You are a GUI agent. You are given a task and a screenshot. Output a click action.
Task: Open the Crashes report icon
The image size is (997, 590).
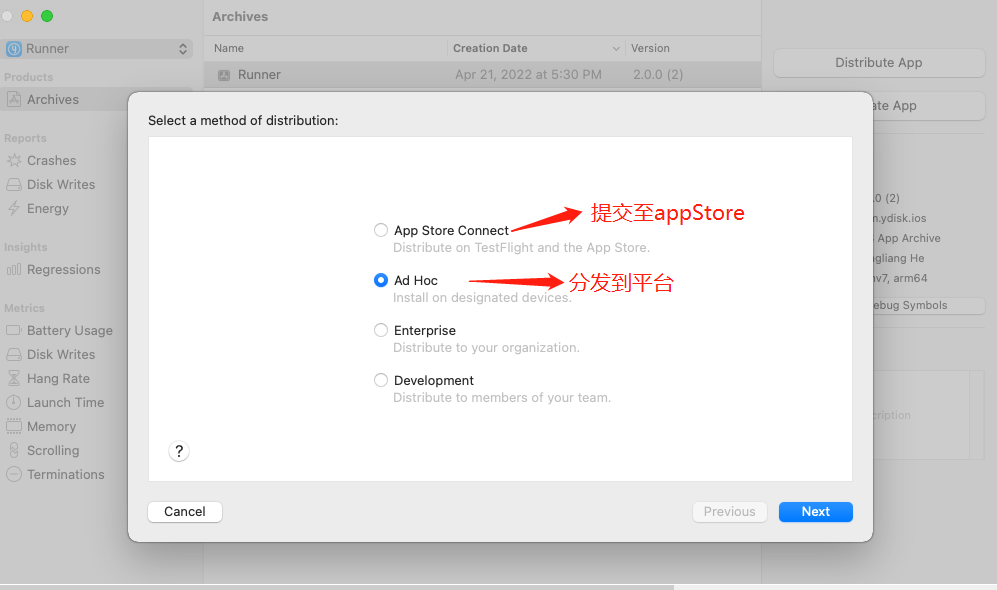14,161
